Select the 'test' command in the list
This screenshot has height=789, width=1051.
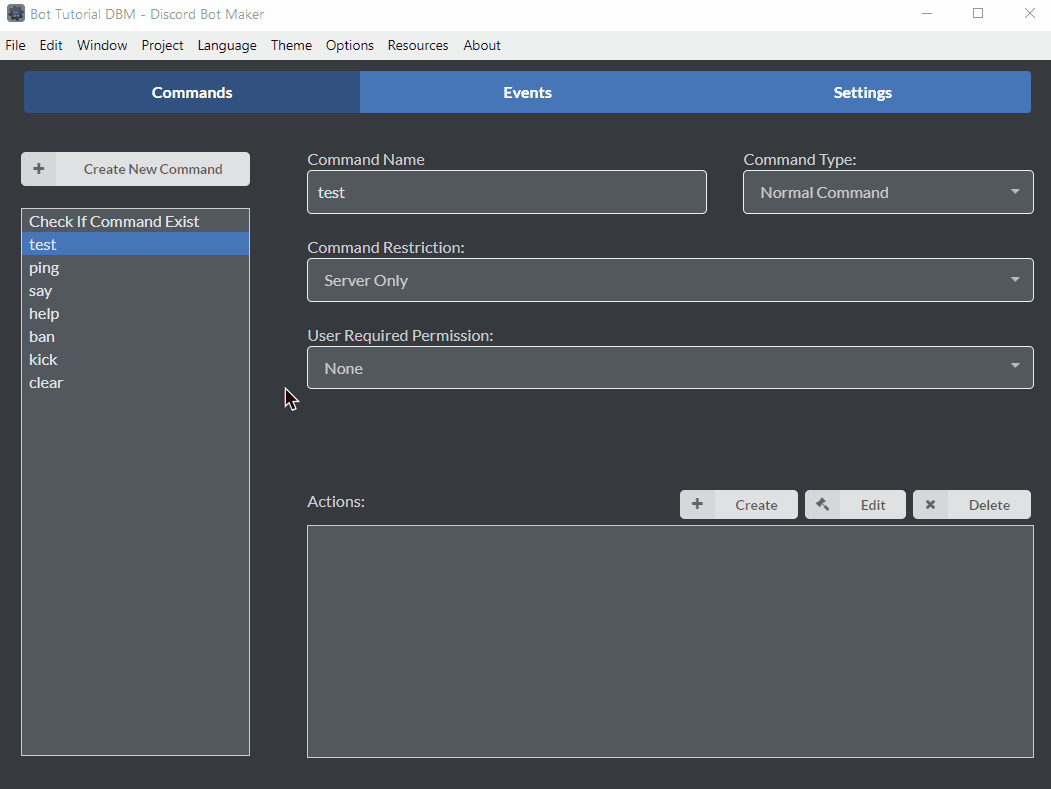pos(135,244)
